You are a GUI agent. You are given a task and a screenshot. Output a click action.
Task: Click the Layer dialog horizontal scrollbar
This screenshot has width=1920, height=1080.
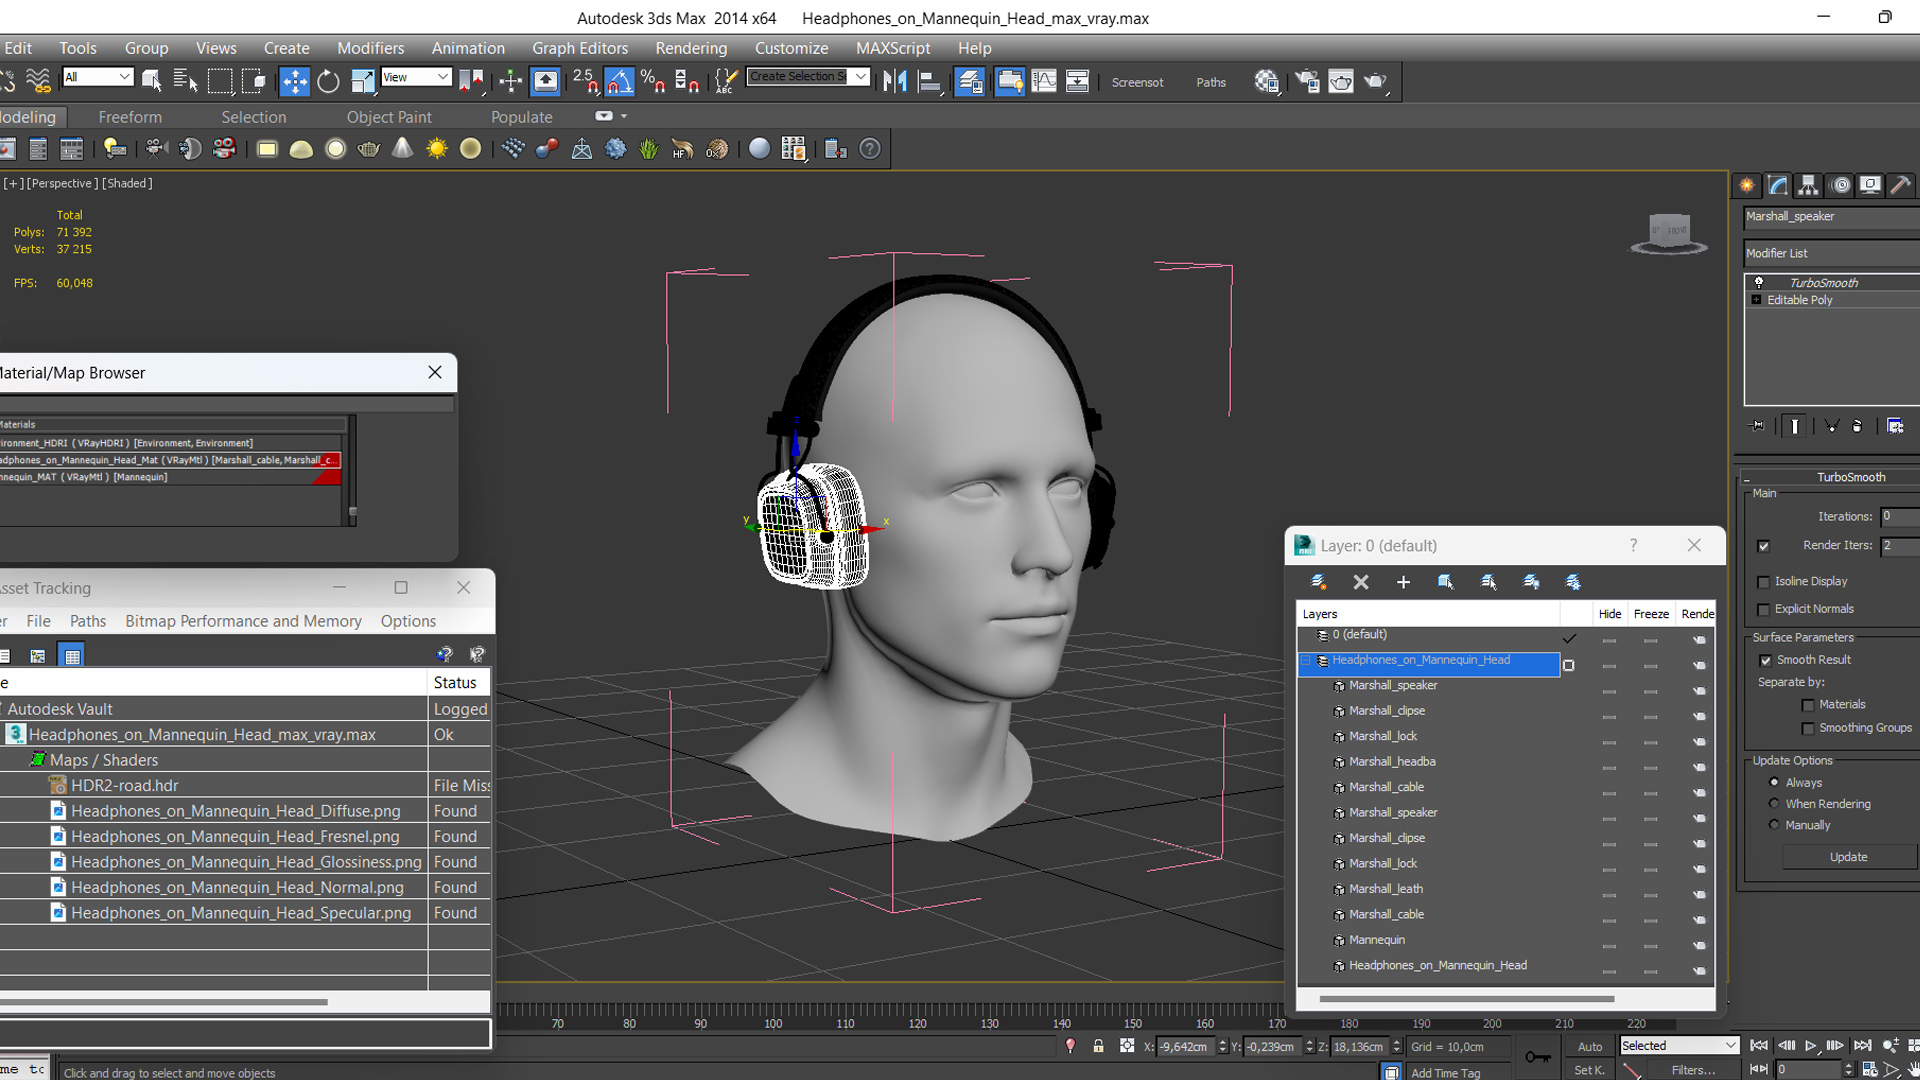click(x=1466, y=999)
